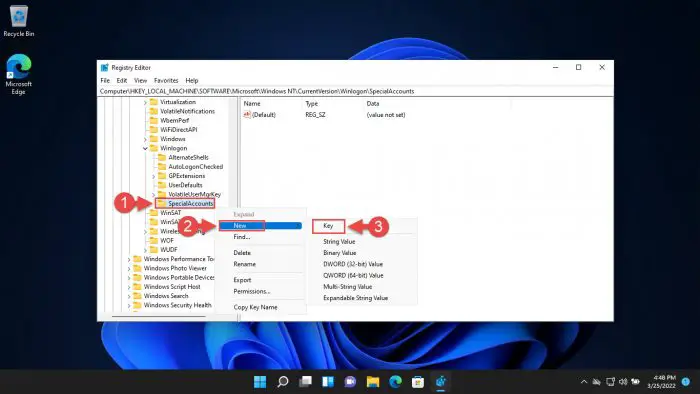Launch Microsoft Edge from the desktop icon

tap(19, 74)
